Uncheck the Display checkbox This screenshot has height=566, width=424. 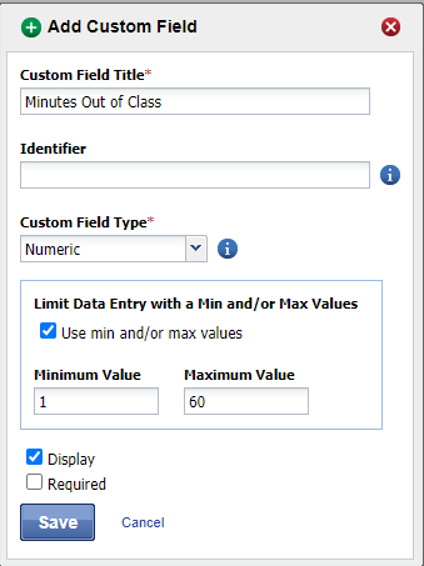34,457
